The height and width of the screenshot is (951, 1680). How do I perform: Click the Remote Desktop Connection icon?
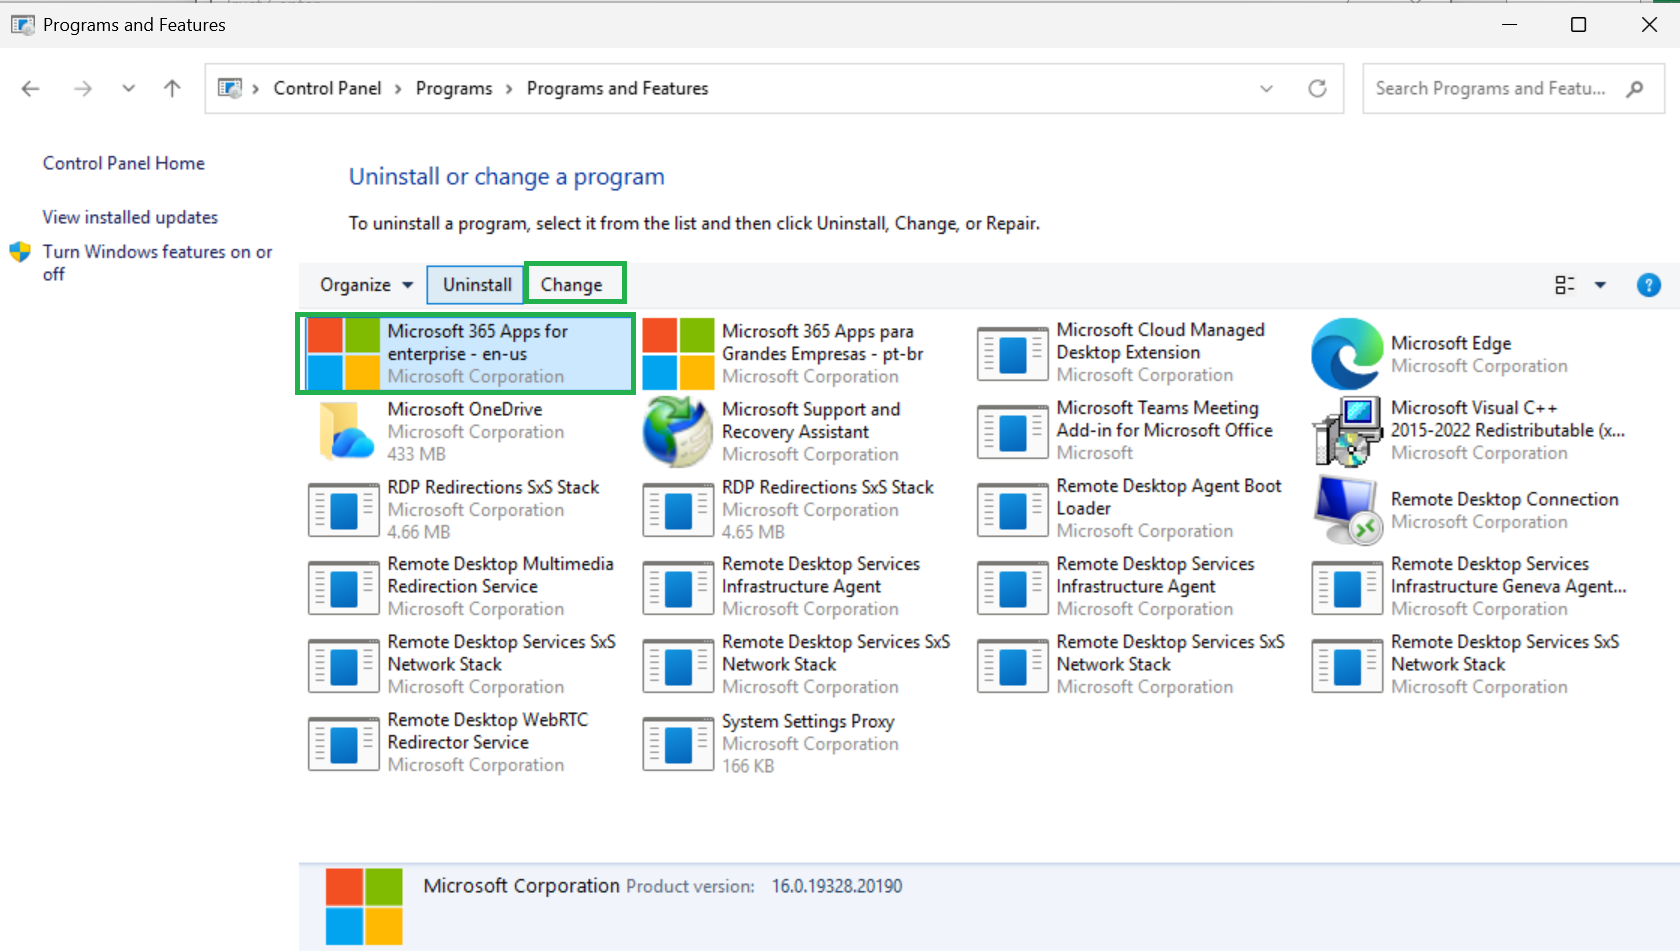point(1346,510)
